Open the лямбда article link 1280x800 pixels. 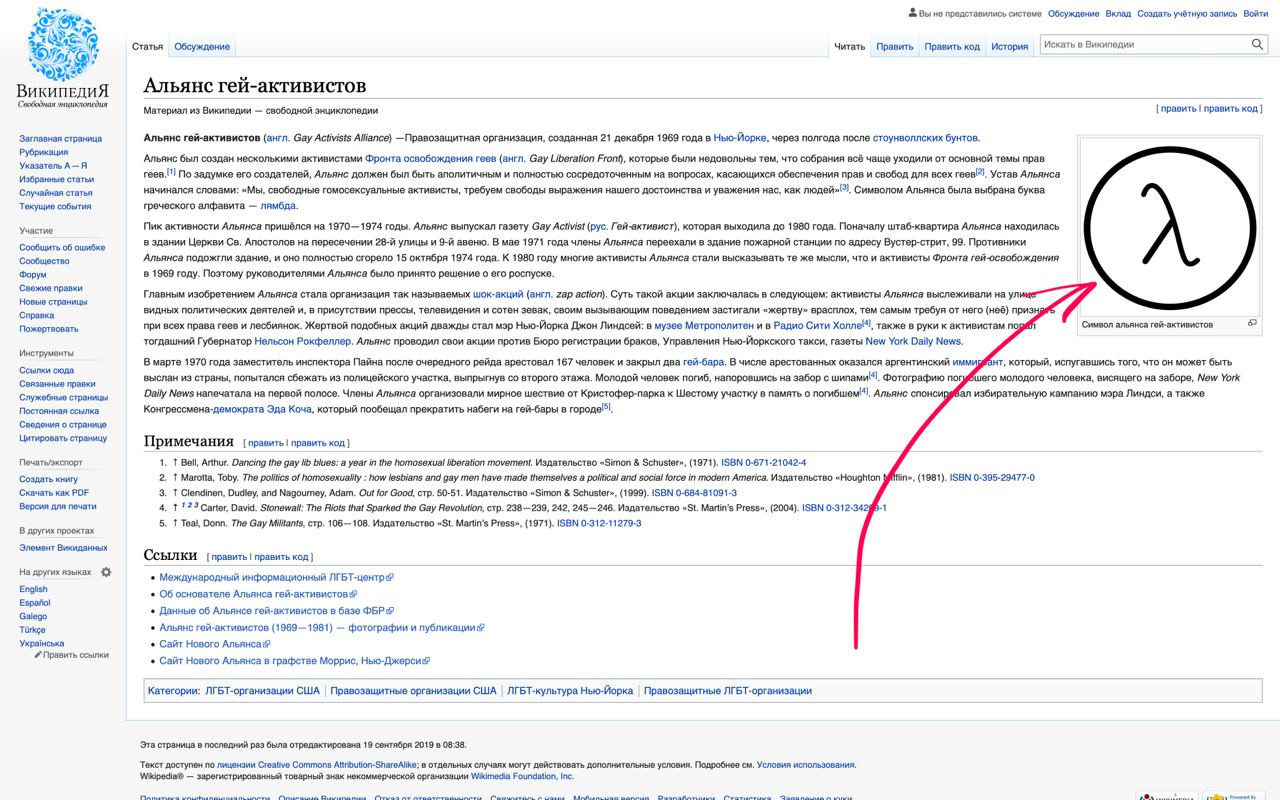coord(278,205)
